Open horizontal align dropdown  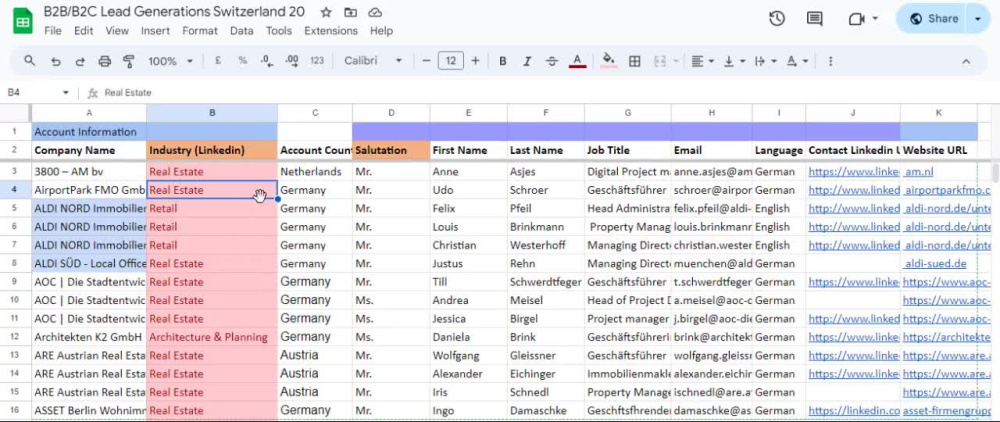(x=702, y=61)
